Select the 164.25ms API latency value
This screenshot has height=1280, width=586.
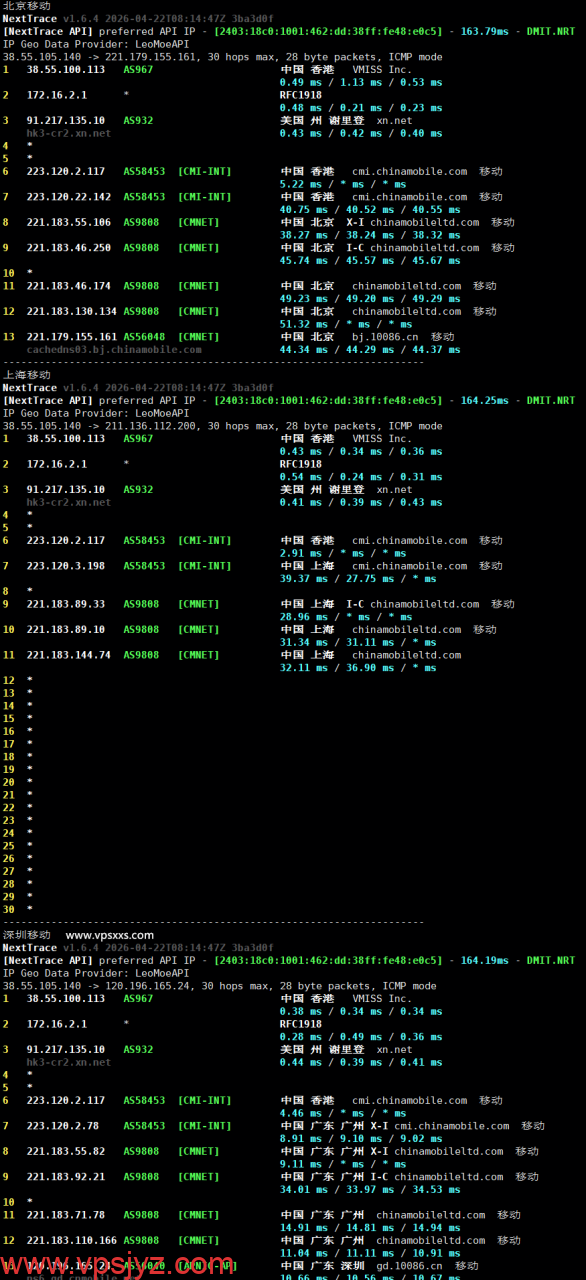[484, 401]
